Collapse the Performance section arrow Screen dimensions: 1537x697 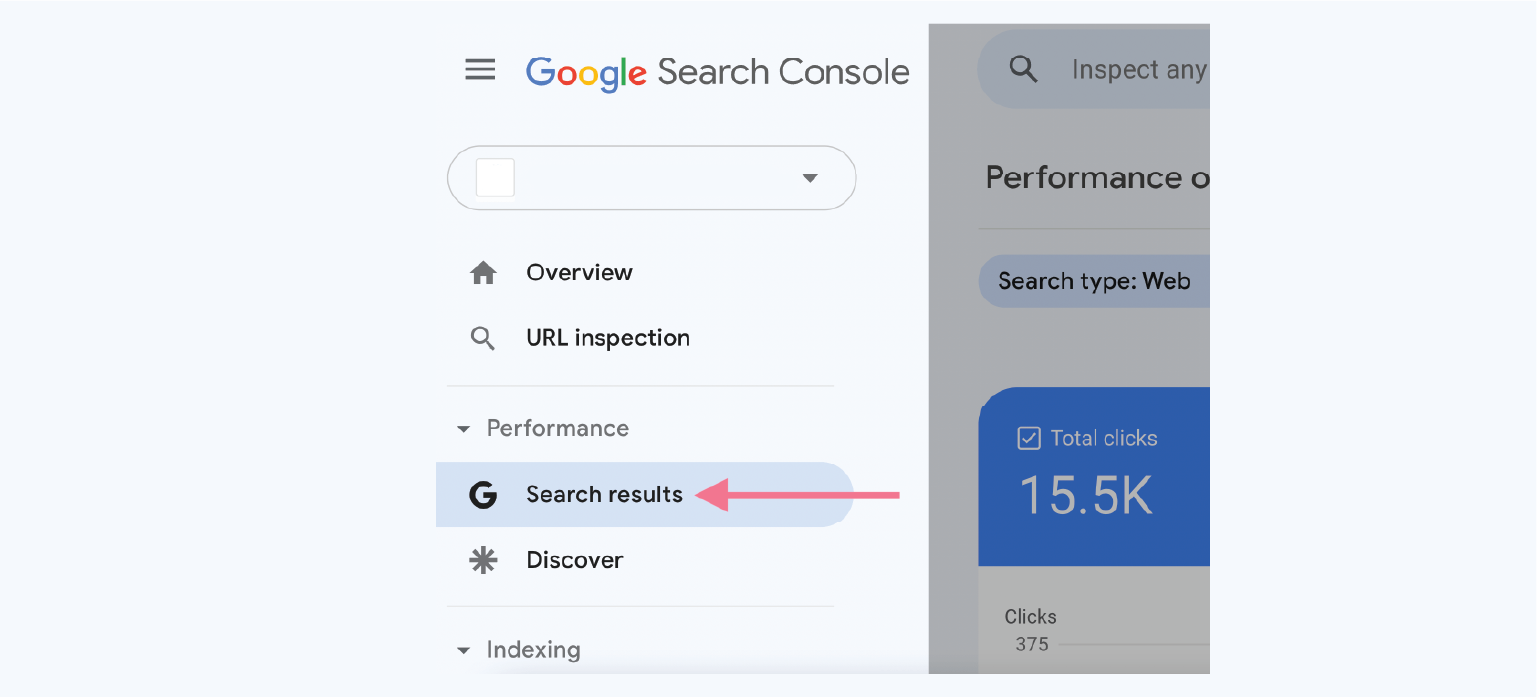point(463,429)
